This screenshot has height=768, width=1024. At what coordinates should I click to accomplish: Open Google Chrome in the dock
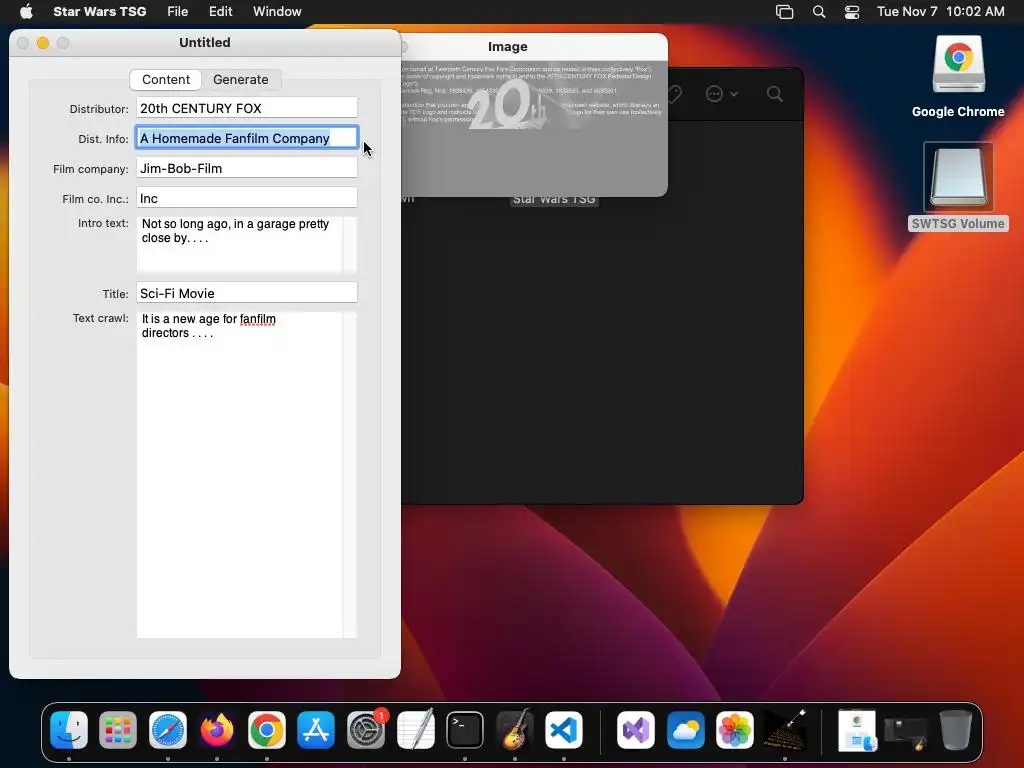coord(266,729)
